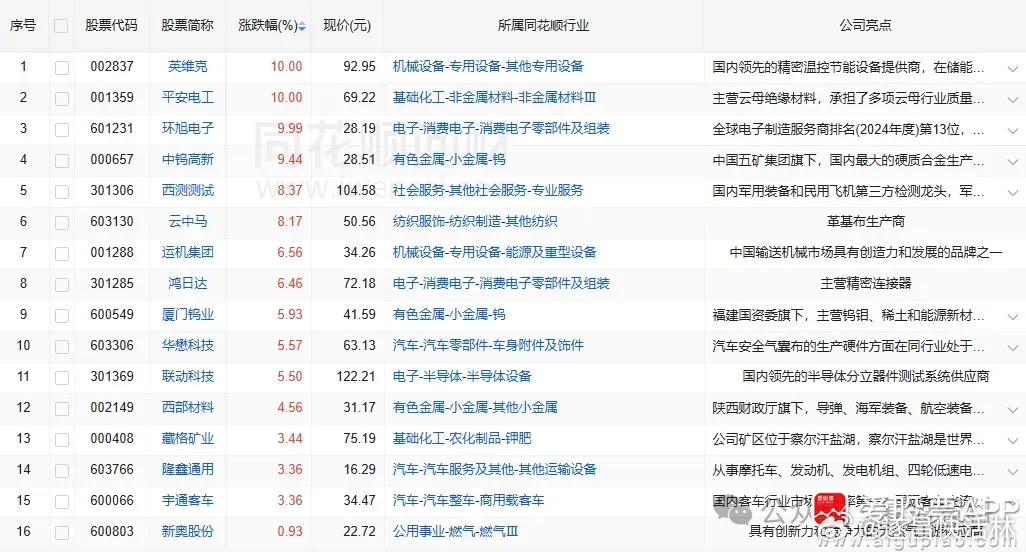Check the box for 英维克 row

tap(62, 67)
